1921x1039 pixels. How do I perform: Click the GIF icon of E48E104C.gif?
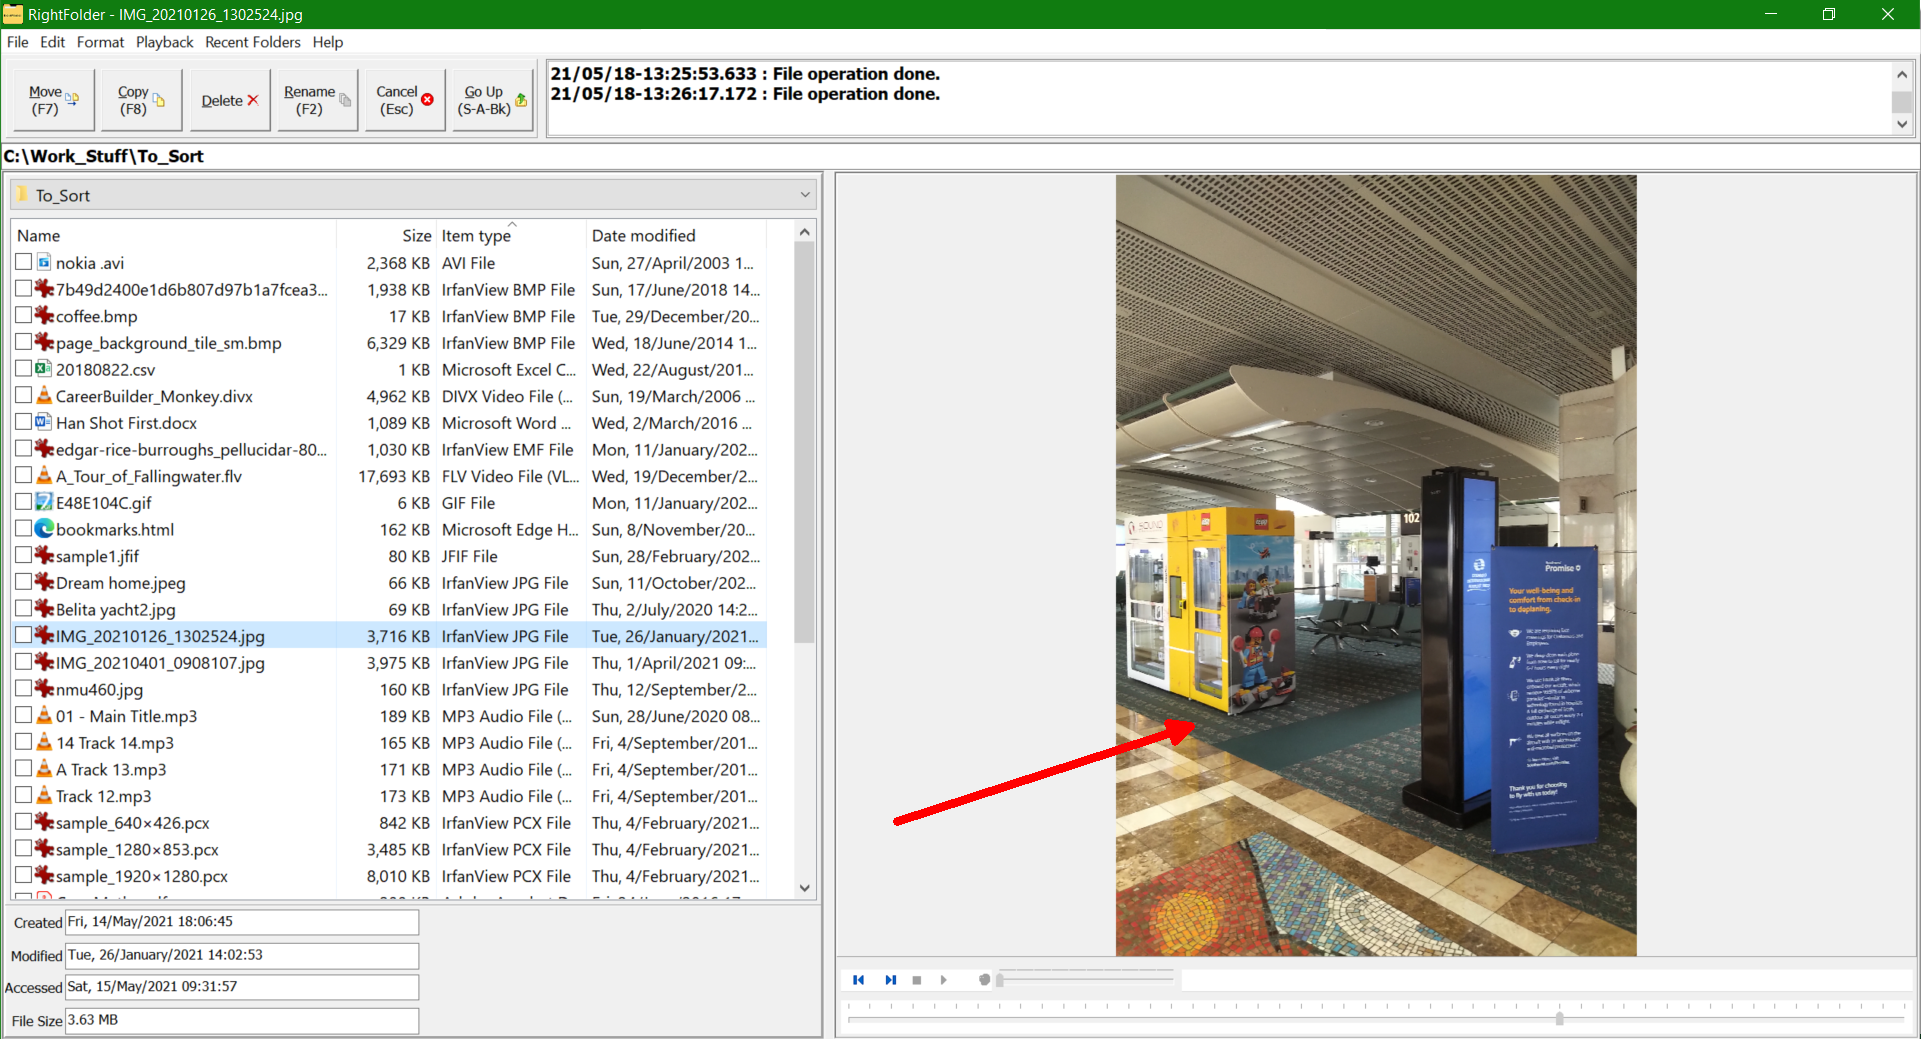(44, 502)
